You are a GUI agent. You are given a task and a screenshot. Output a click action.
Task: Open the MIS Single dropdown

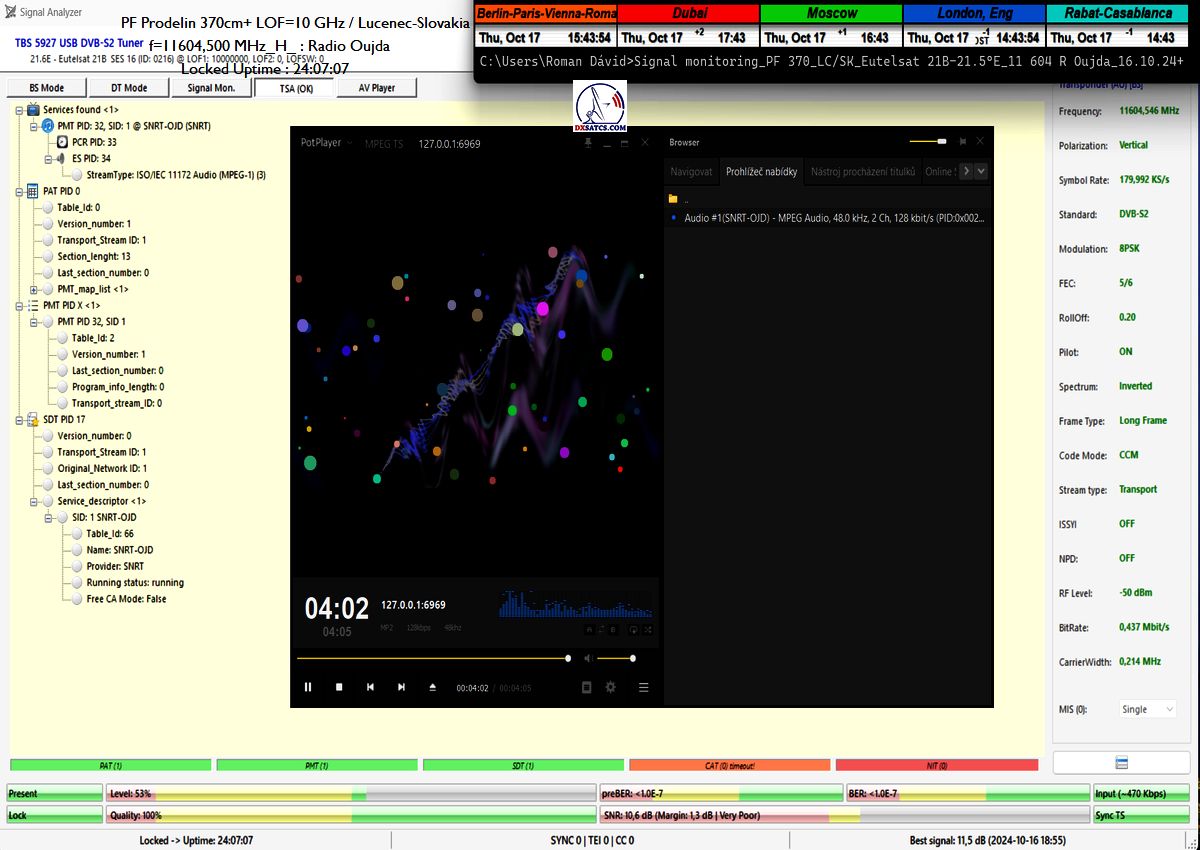[x=1146, y=709]
